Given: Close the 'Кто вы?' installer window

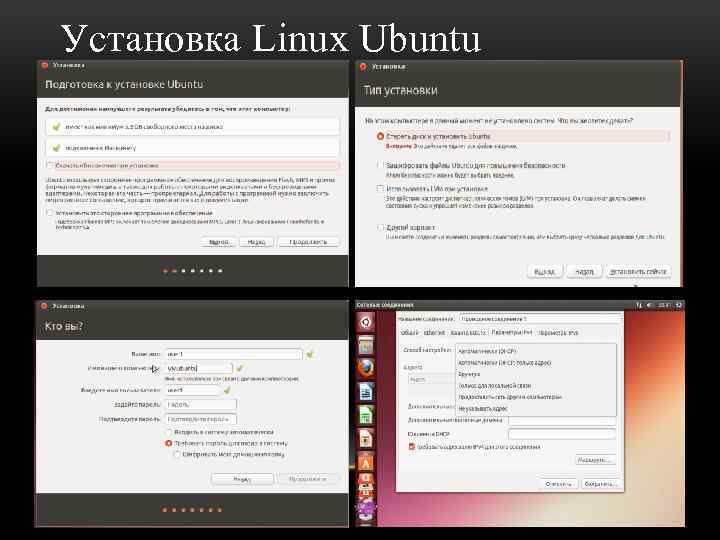Looking at the screenshot, I should click(x=44, y=306).
